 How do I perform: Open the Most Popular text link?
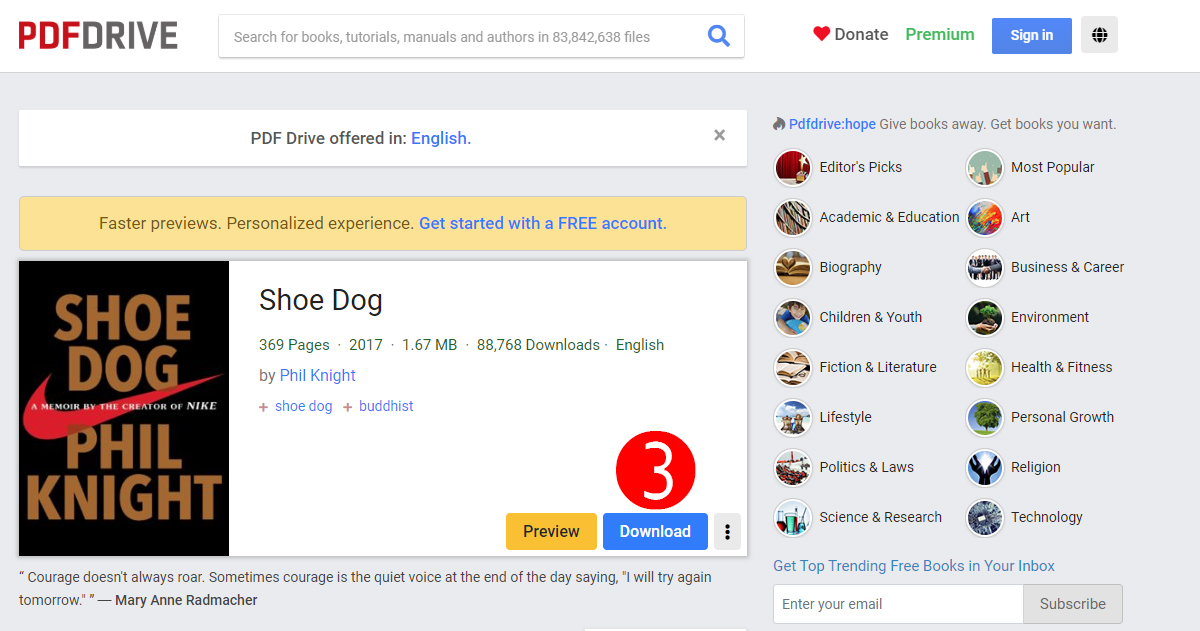pos(1053,167)
